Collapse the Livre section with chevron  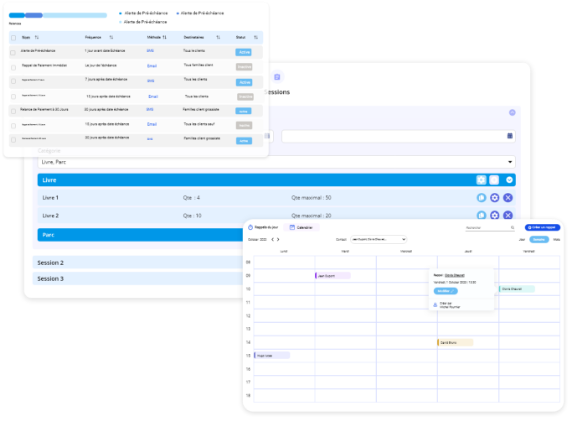pyautogui.click(x=509, y=180)
